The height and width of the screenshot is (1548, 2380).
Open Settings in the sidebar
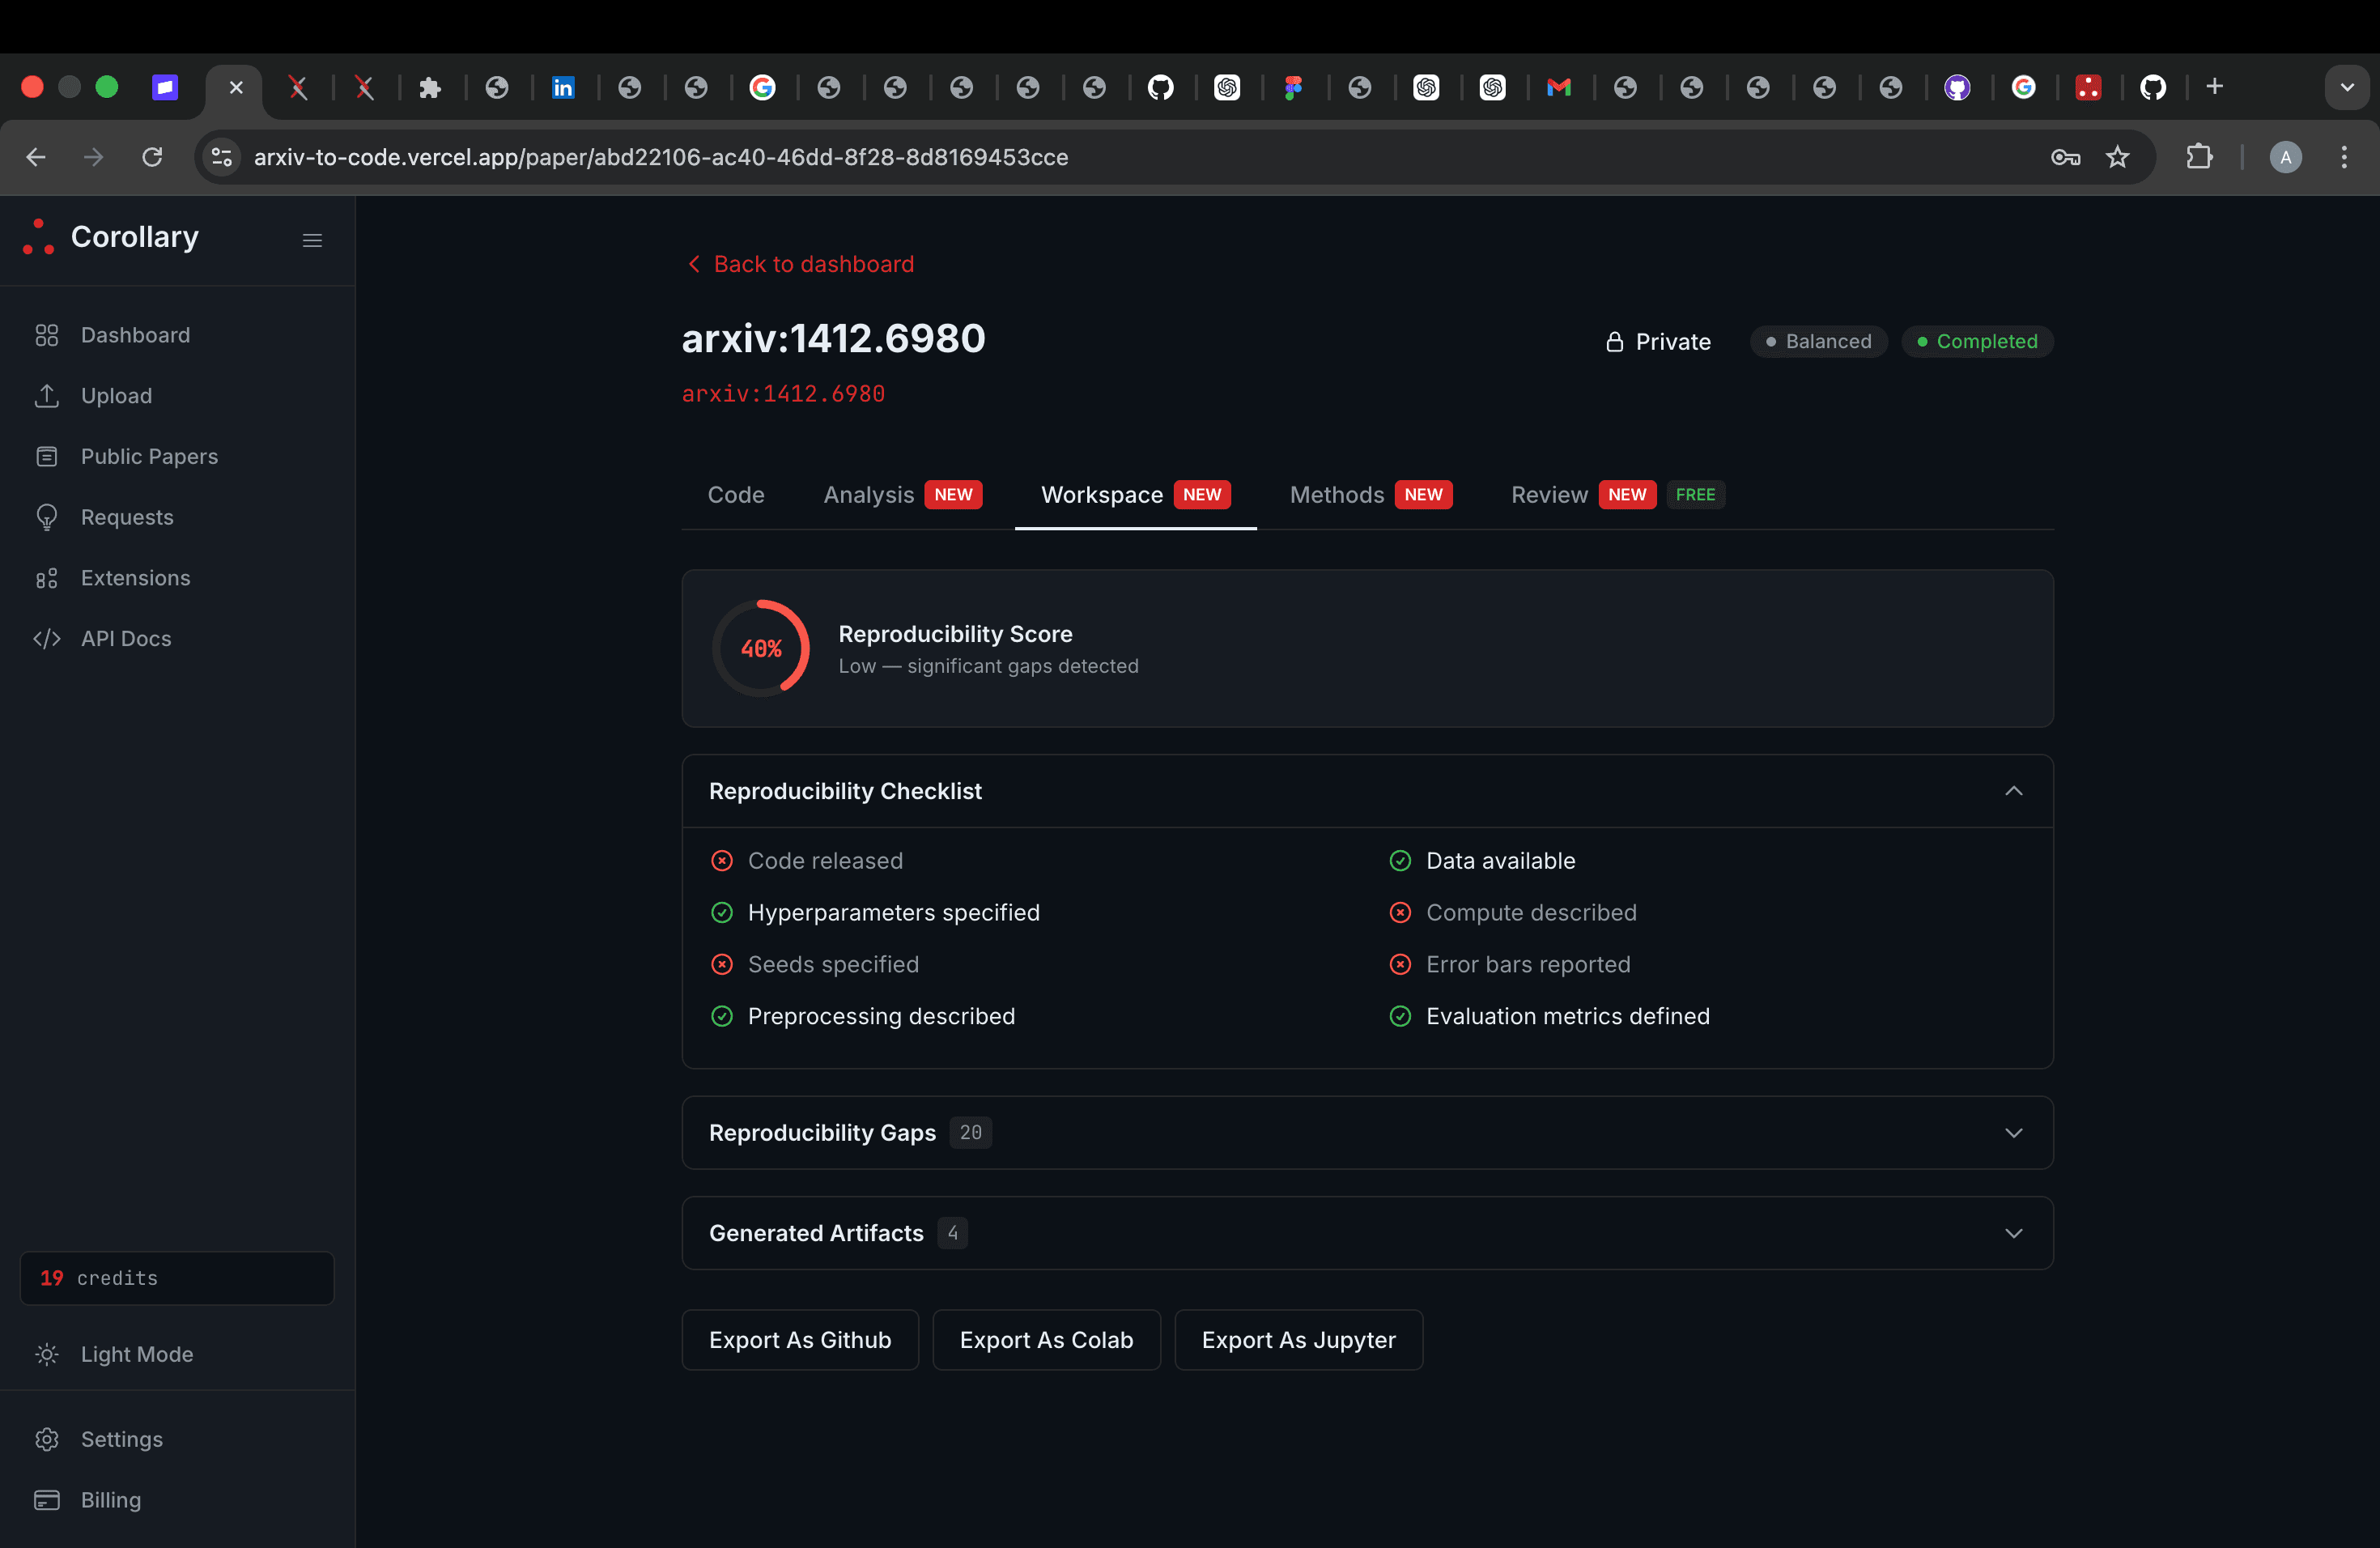[177, 1439]
